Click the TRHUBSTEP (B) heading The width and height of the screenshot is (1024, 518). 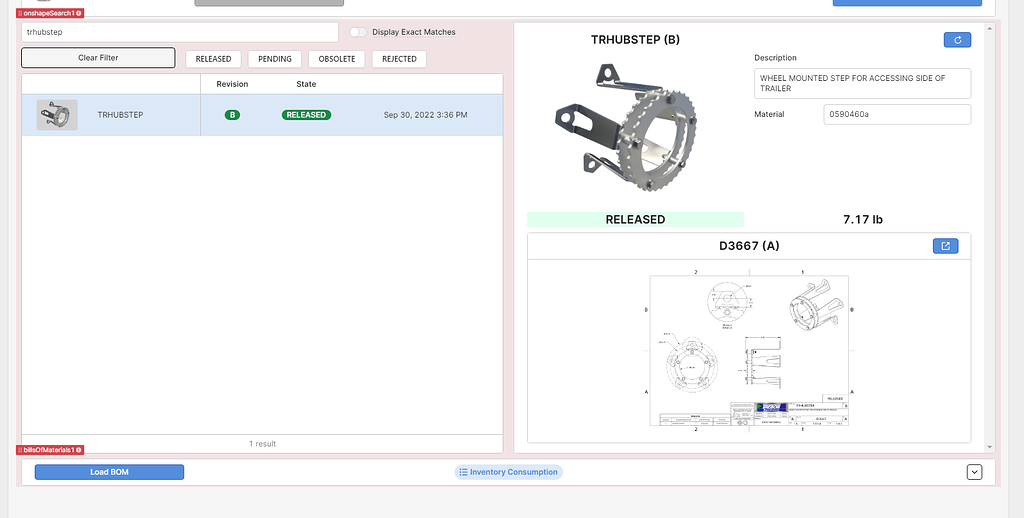pyautogui.click(x=635, y=40)
